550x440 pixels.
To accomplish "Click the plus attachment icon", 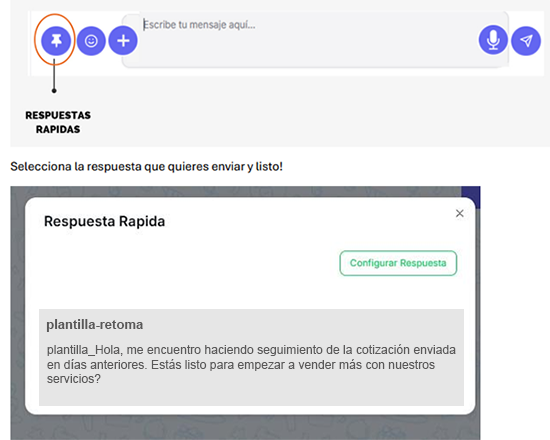I will click(x=123, y=41).
